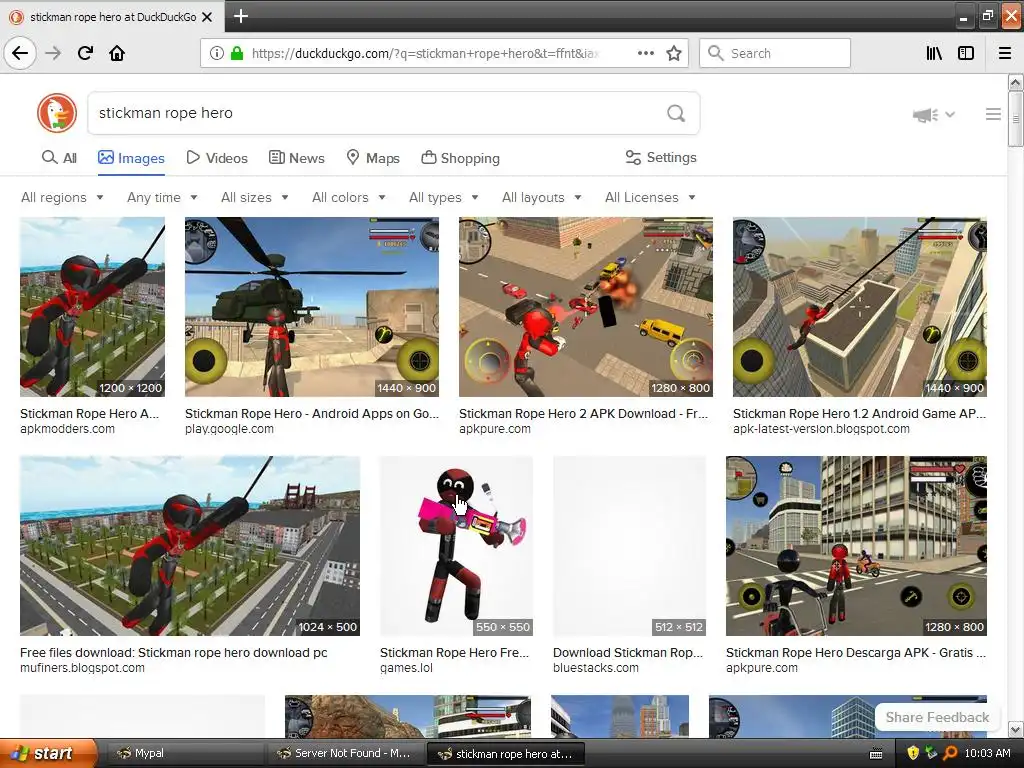The height and width of the screenshot is (768, 1024).
Task: Expand the All layouts filter
Action: pos(541,197)
